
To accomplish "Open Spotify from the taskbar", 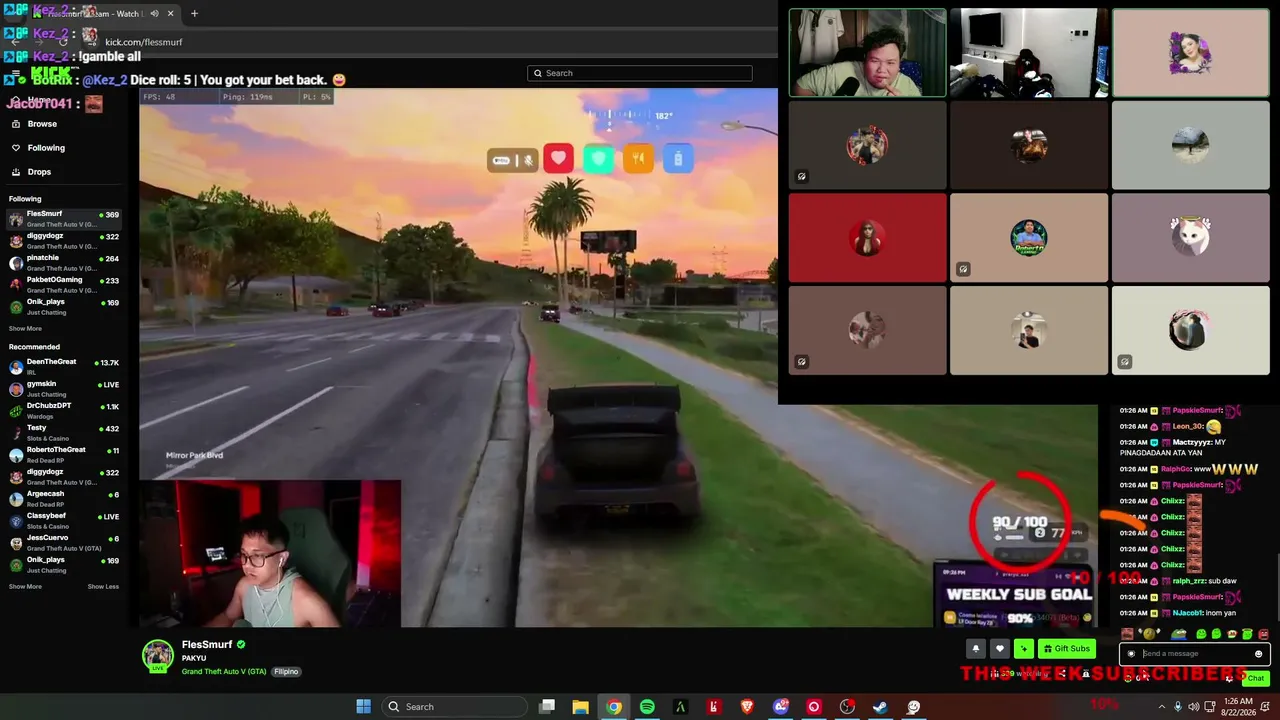I will 647,707.
